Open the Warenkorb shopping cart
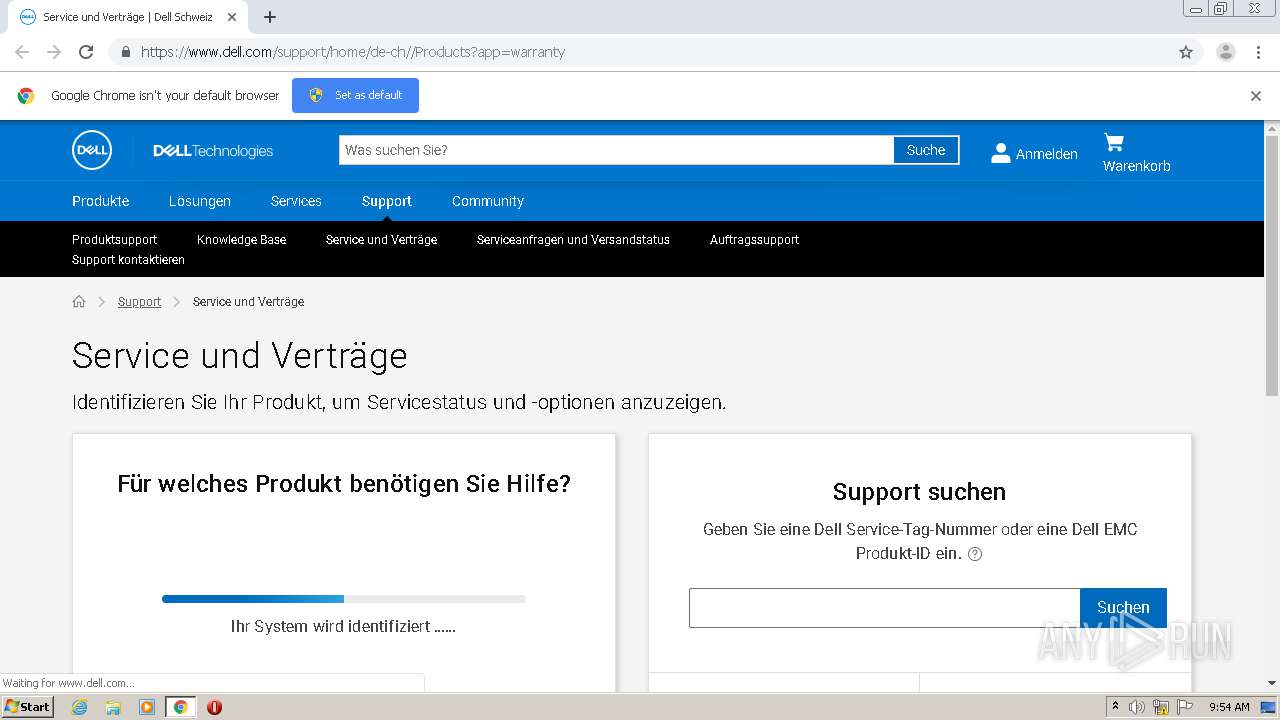 (x=1136, y=153)
